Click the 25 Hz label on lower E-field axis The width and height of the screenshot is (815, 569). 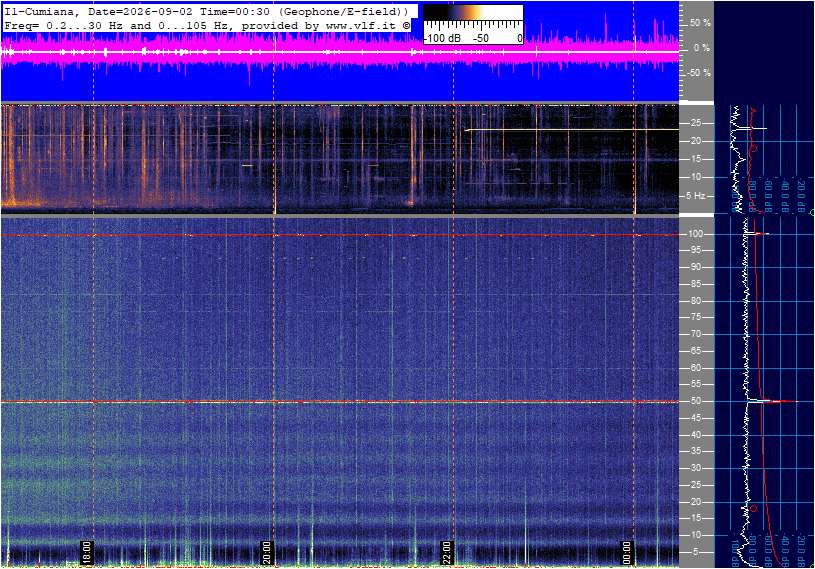(695, 485)
